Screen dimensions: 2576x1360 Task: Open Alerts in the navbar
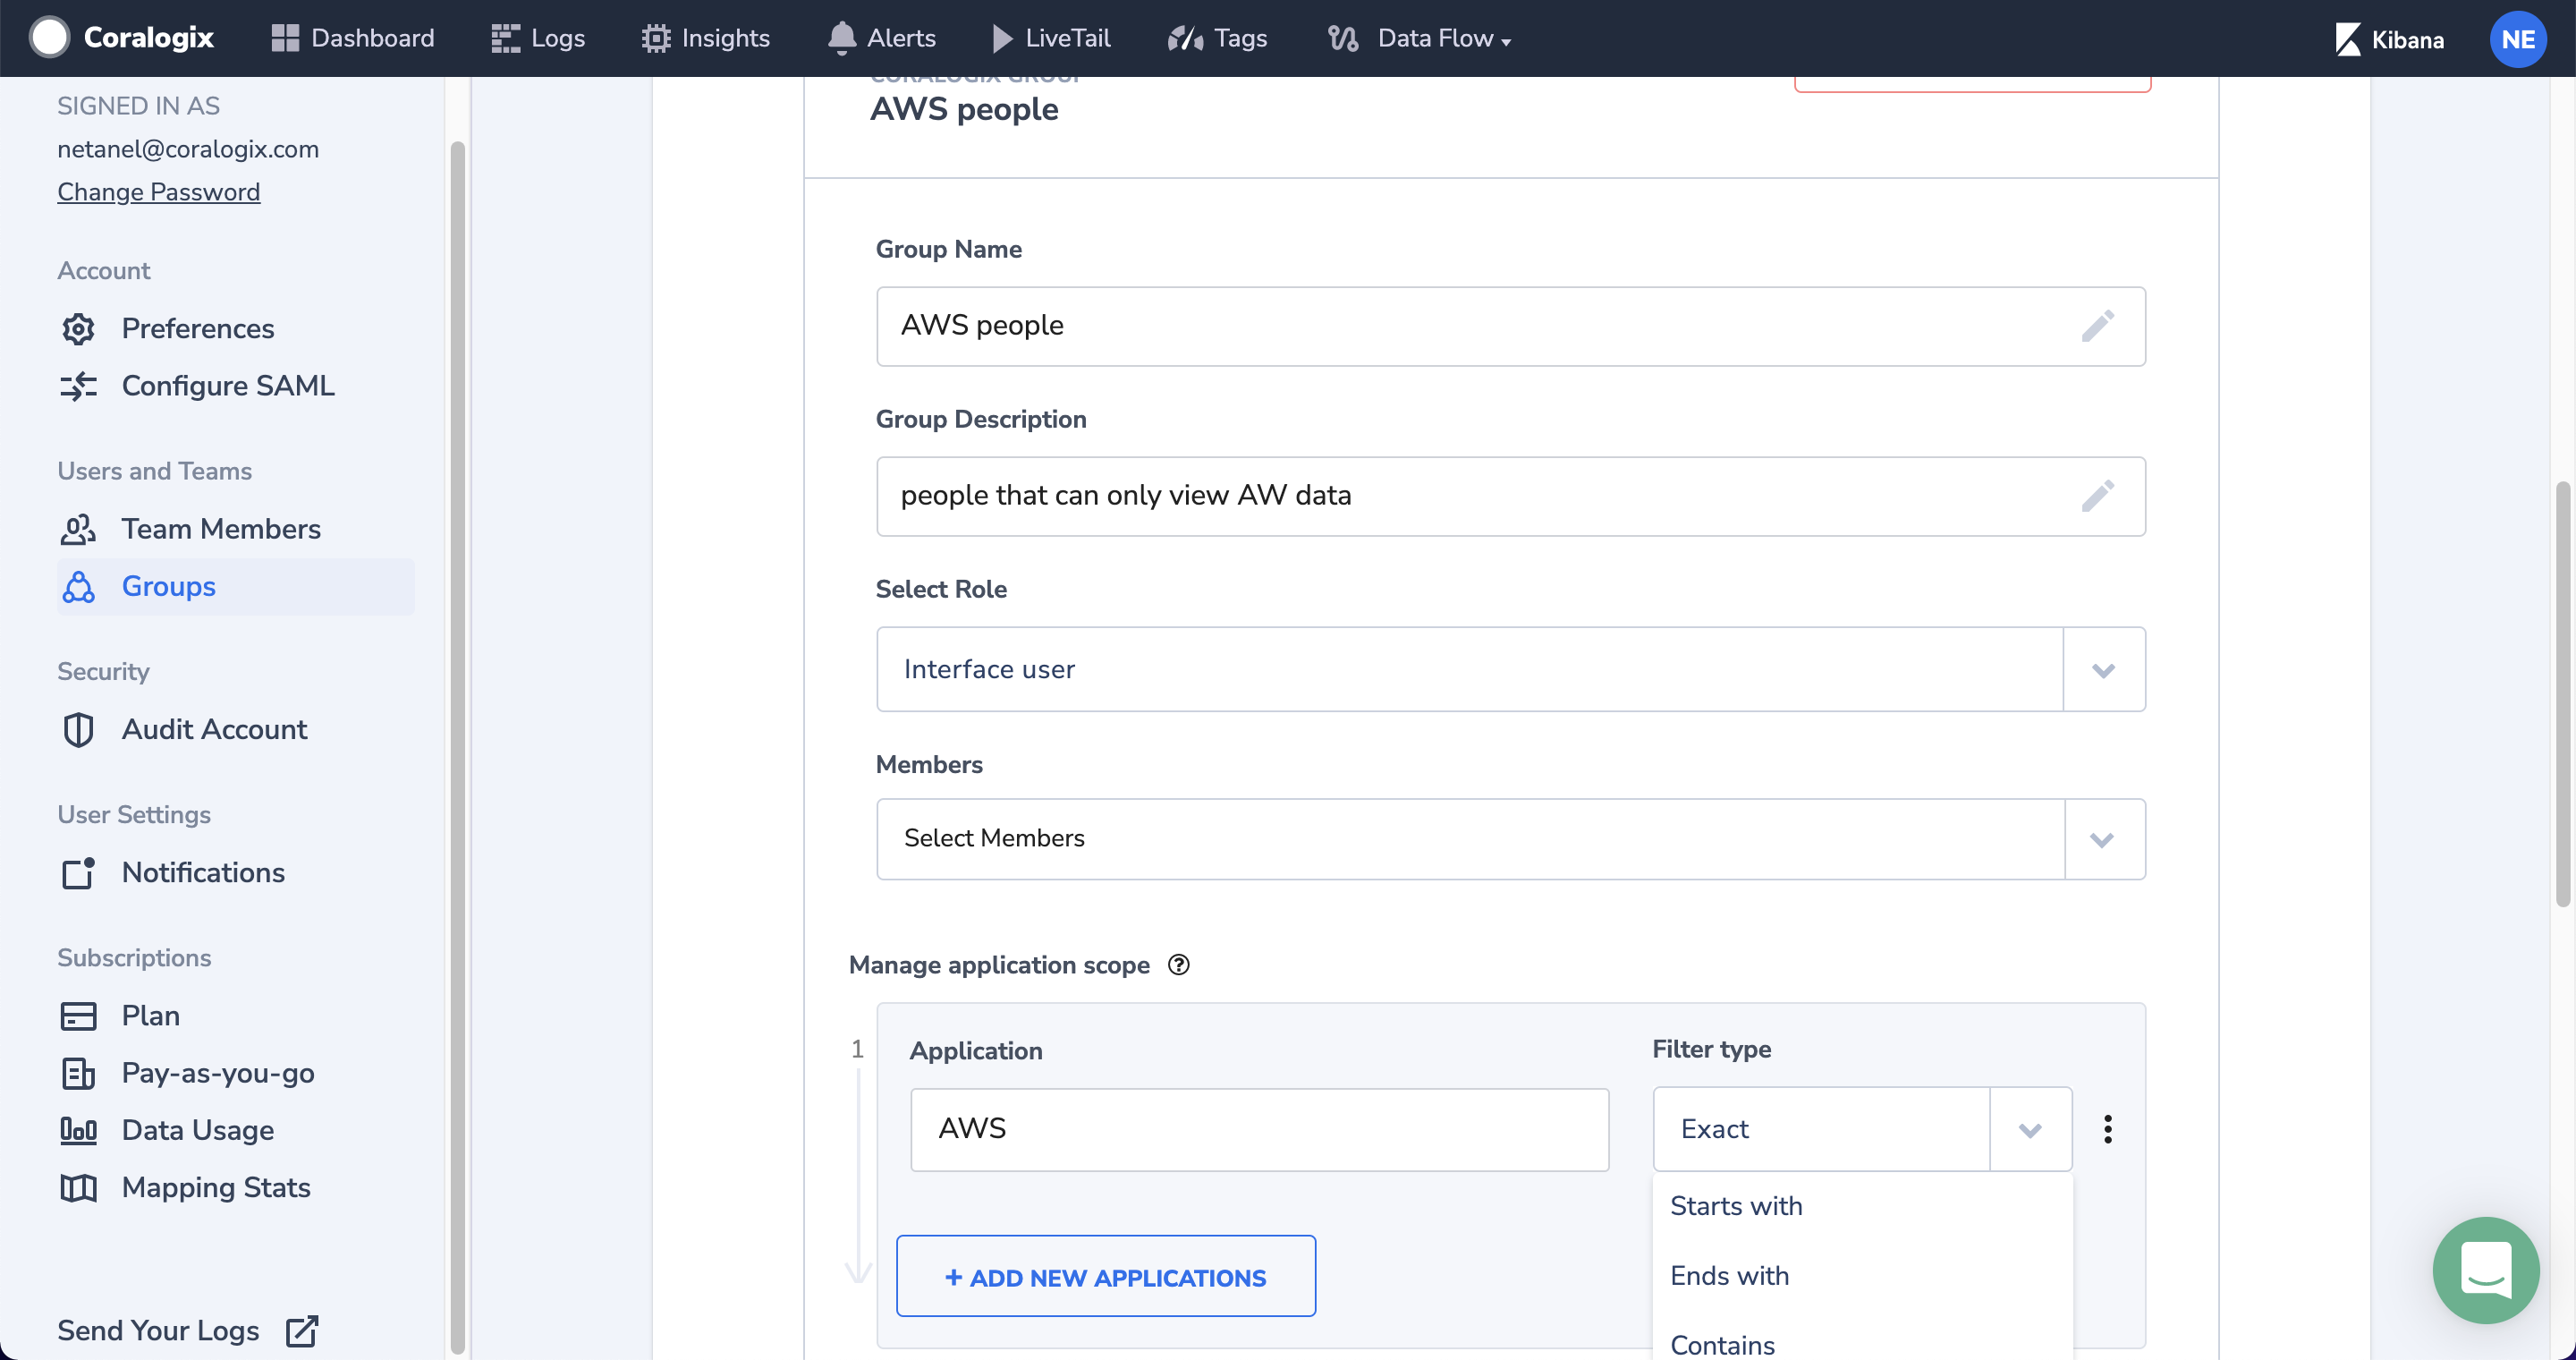[x=882, y=38]
